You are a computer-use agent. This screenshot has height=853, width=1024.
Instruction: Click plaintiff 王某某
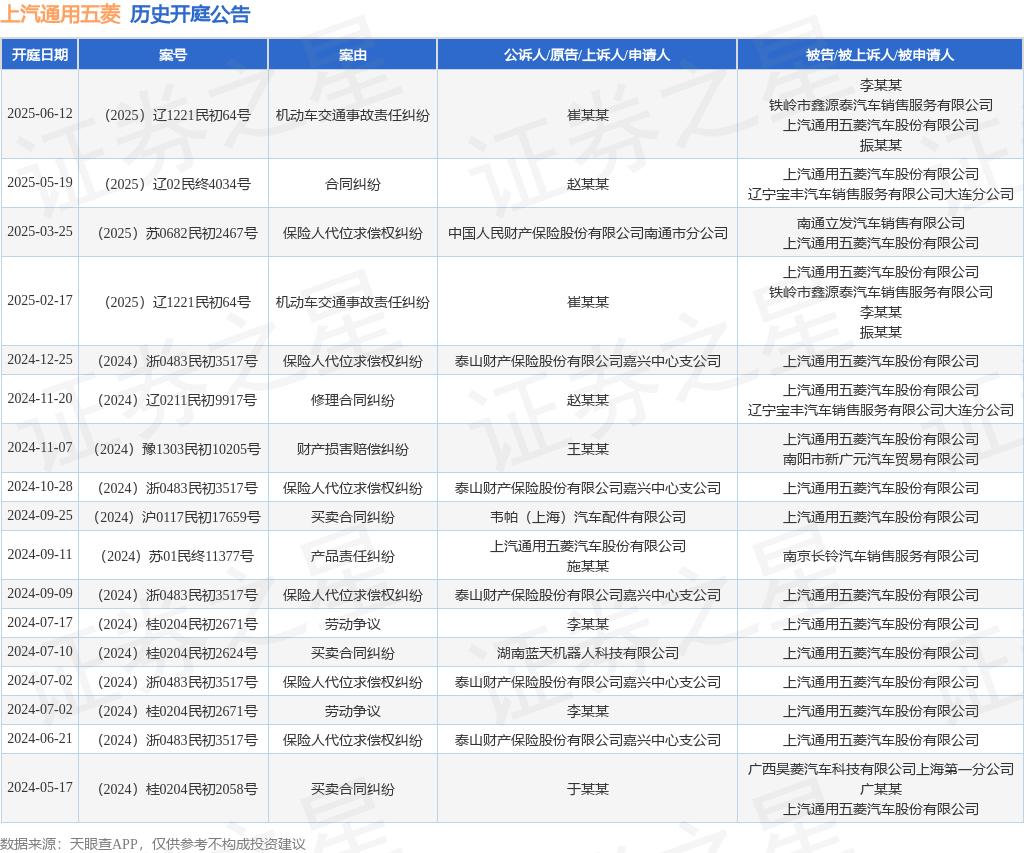point(588,449)
